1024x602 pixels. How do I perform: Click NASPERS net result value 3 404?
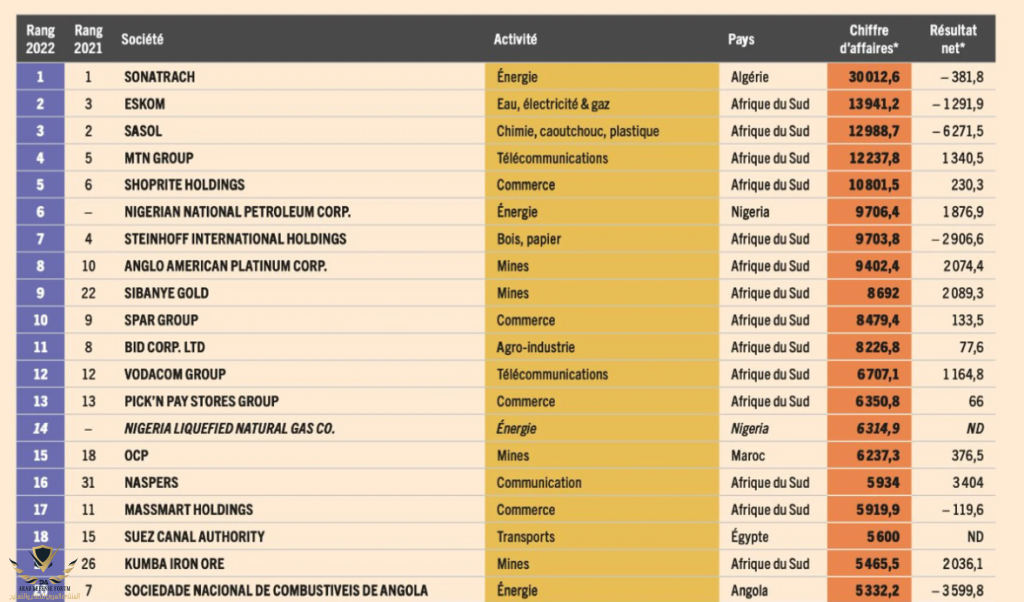pos(968,483)
